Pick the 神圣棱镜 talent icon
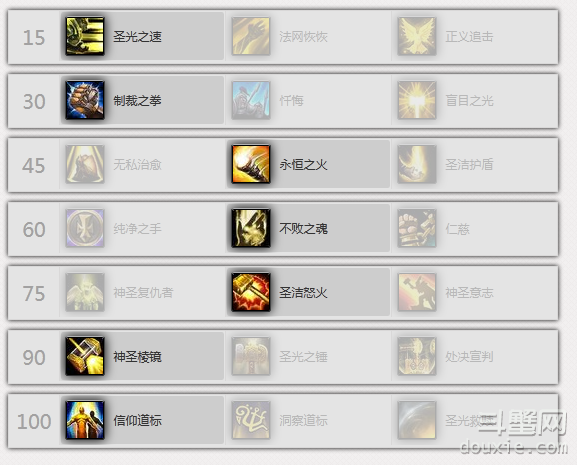Image resolution: width=577 pixels, height=465 pixels. pos(85,356)
